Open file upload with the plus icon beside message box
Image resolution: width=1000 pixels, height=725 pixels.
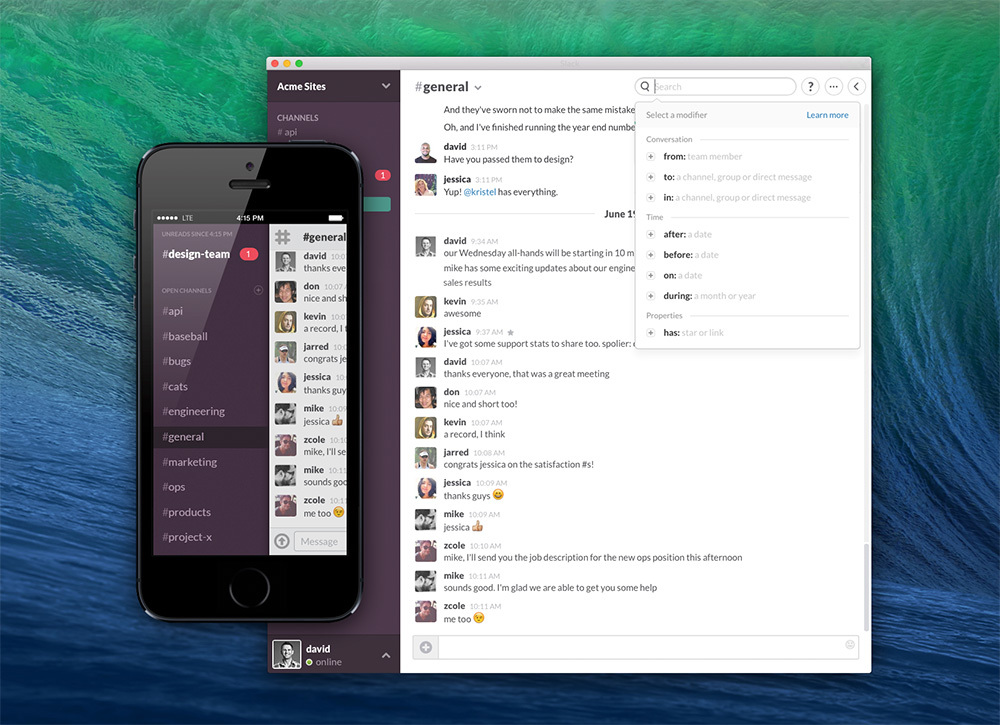[424, 647]
